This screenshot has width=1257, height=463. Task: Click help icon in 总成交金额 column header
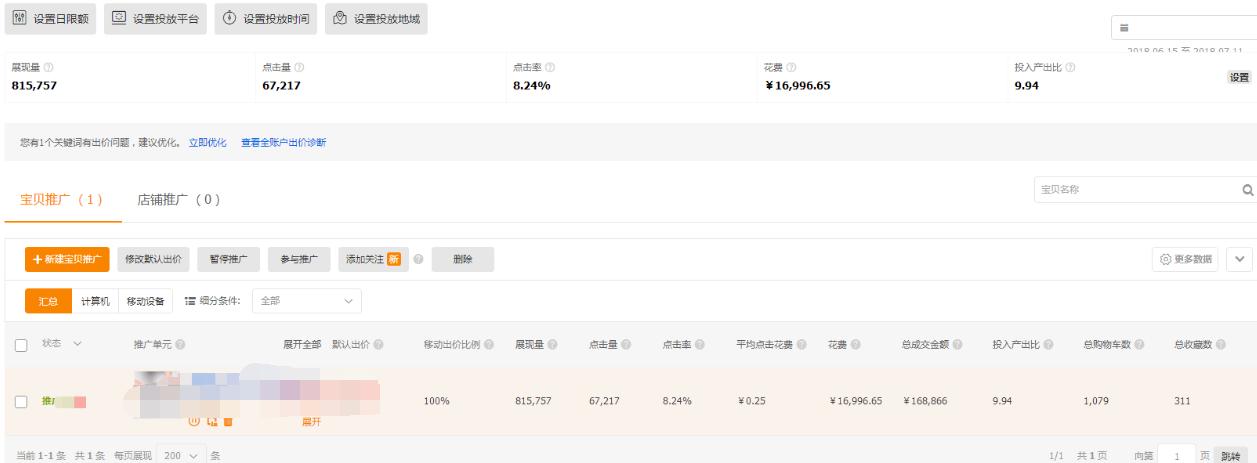click(x=958, y=345)
